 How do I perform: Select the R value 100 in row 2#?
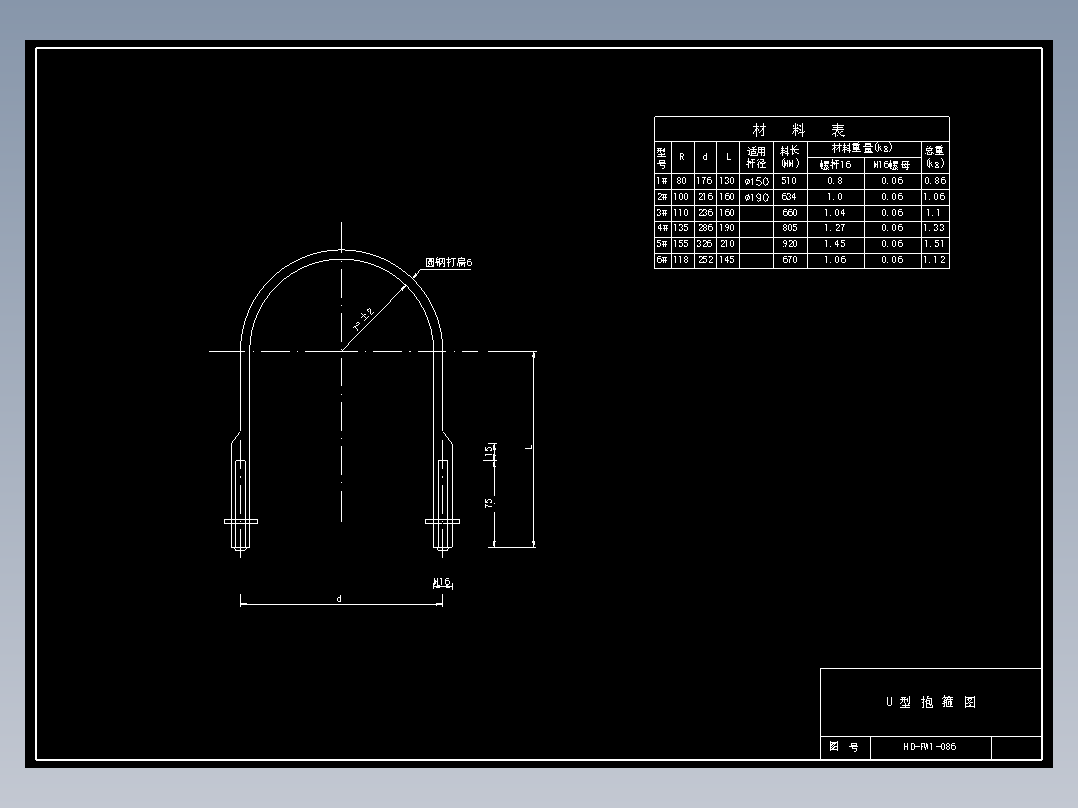pos(681,197)
